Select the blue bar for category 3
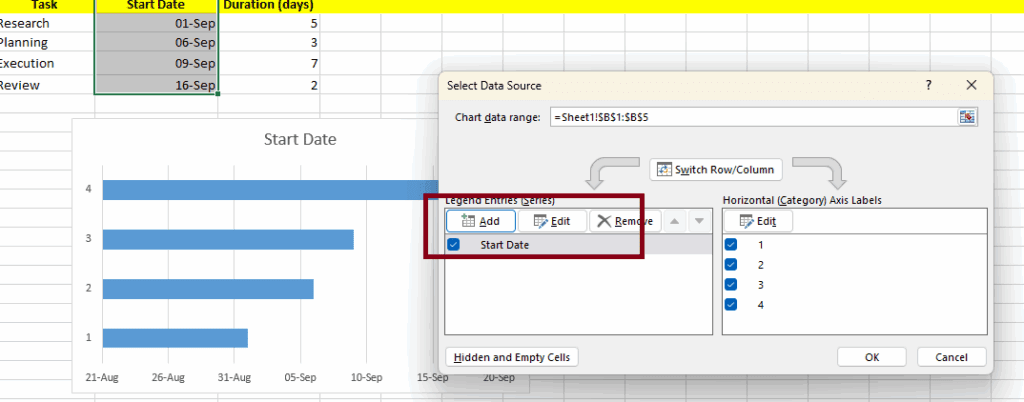This screenshot has height=402, width=1024. tap(228, 239)
